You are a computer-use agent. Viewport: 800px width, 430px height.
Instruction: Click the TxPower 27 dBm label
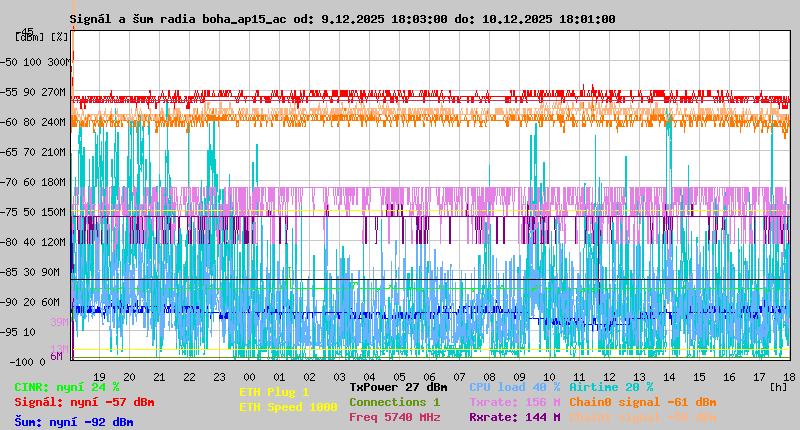398,386
